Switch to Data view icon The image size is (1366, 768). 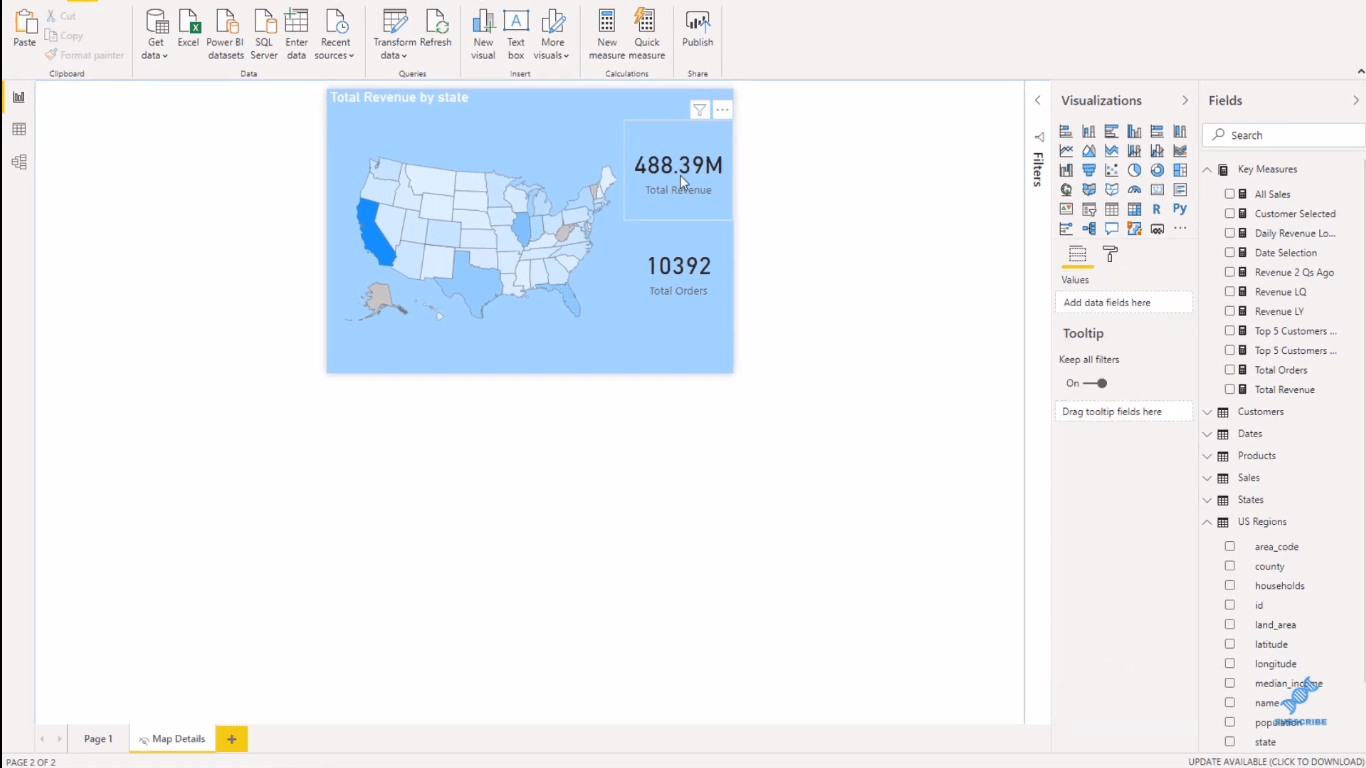click(18, 130)
